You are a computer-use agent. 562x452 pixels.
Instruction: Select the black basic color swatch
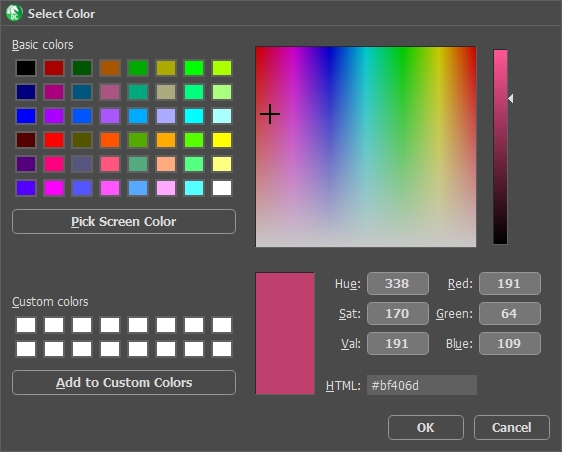26,68
